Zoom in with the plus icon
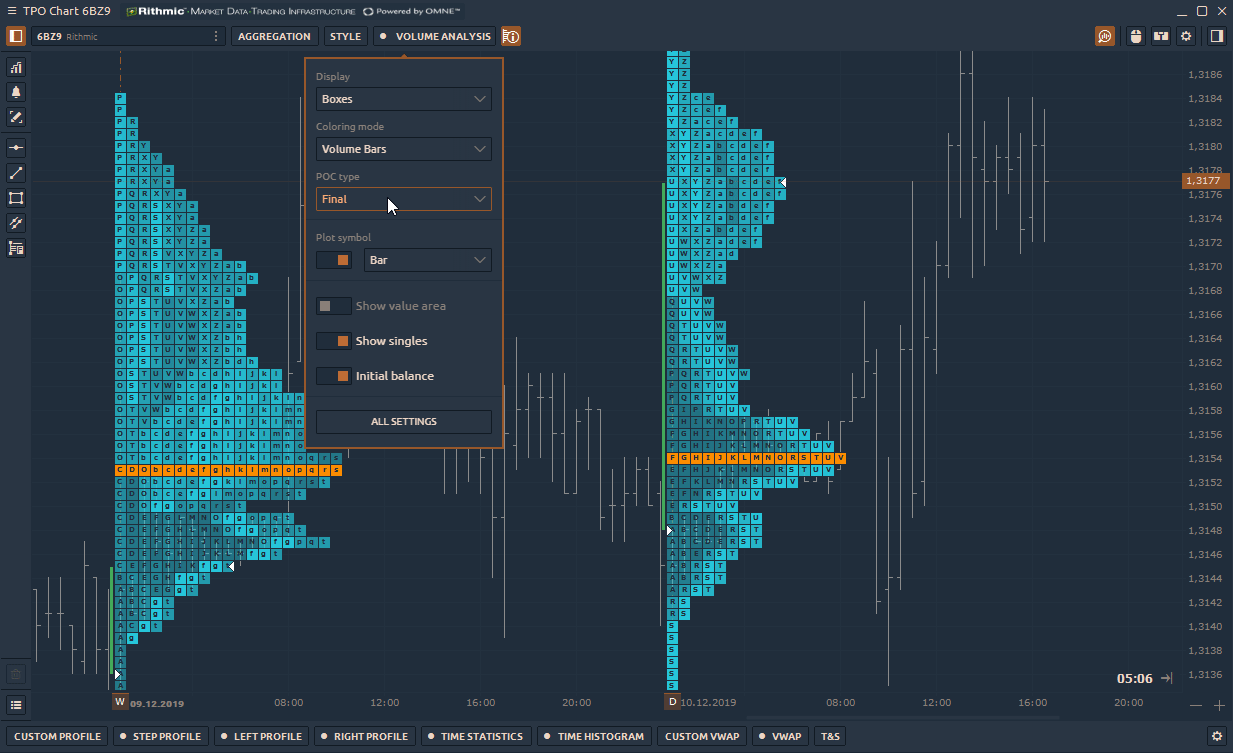The width and height of the screenshot is (1233, 753). pyautogui.click(x=1219, y=705)
